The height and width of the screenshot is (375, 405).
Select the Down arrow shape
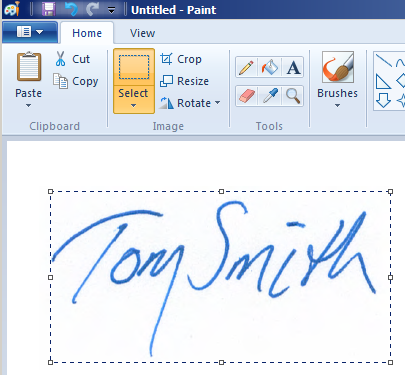(x=383, y=100)
